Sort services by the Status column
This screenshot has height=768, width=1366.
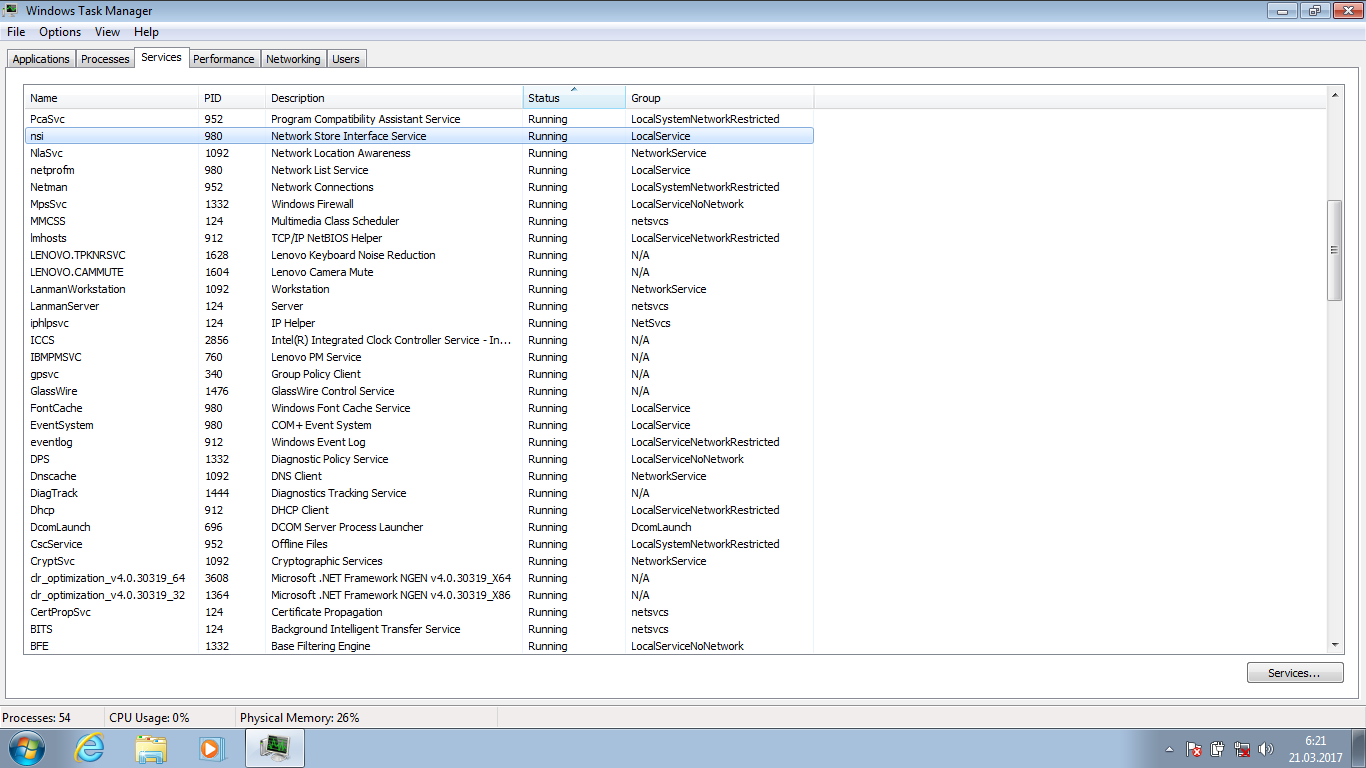[x=574, y=98]
